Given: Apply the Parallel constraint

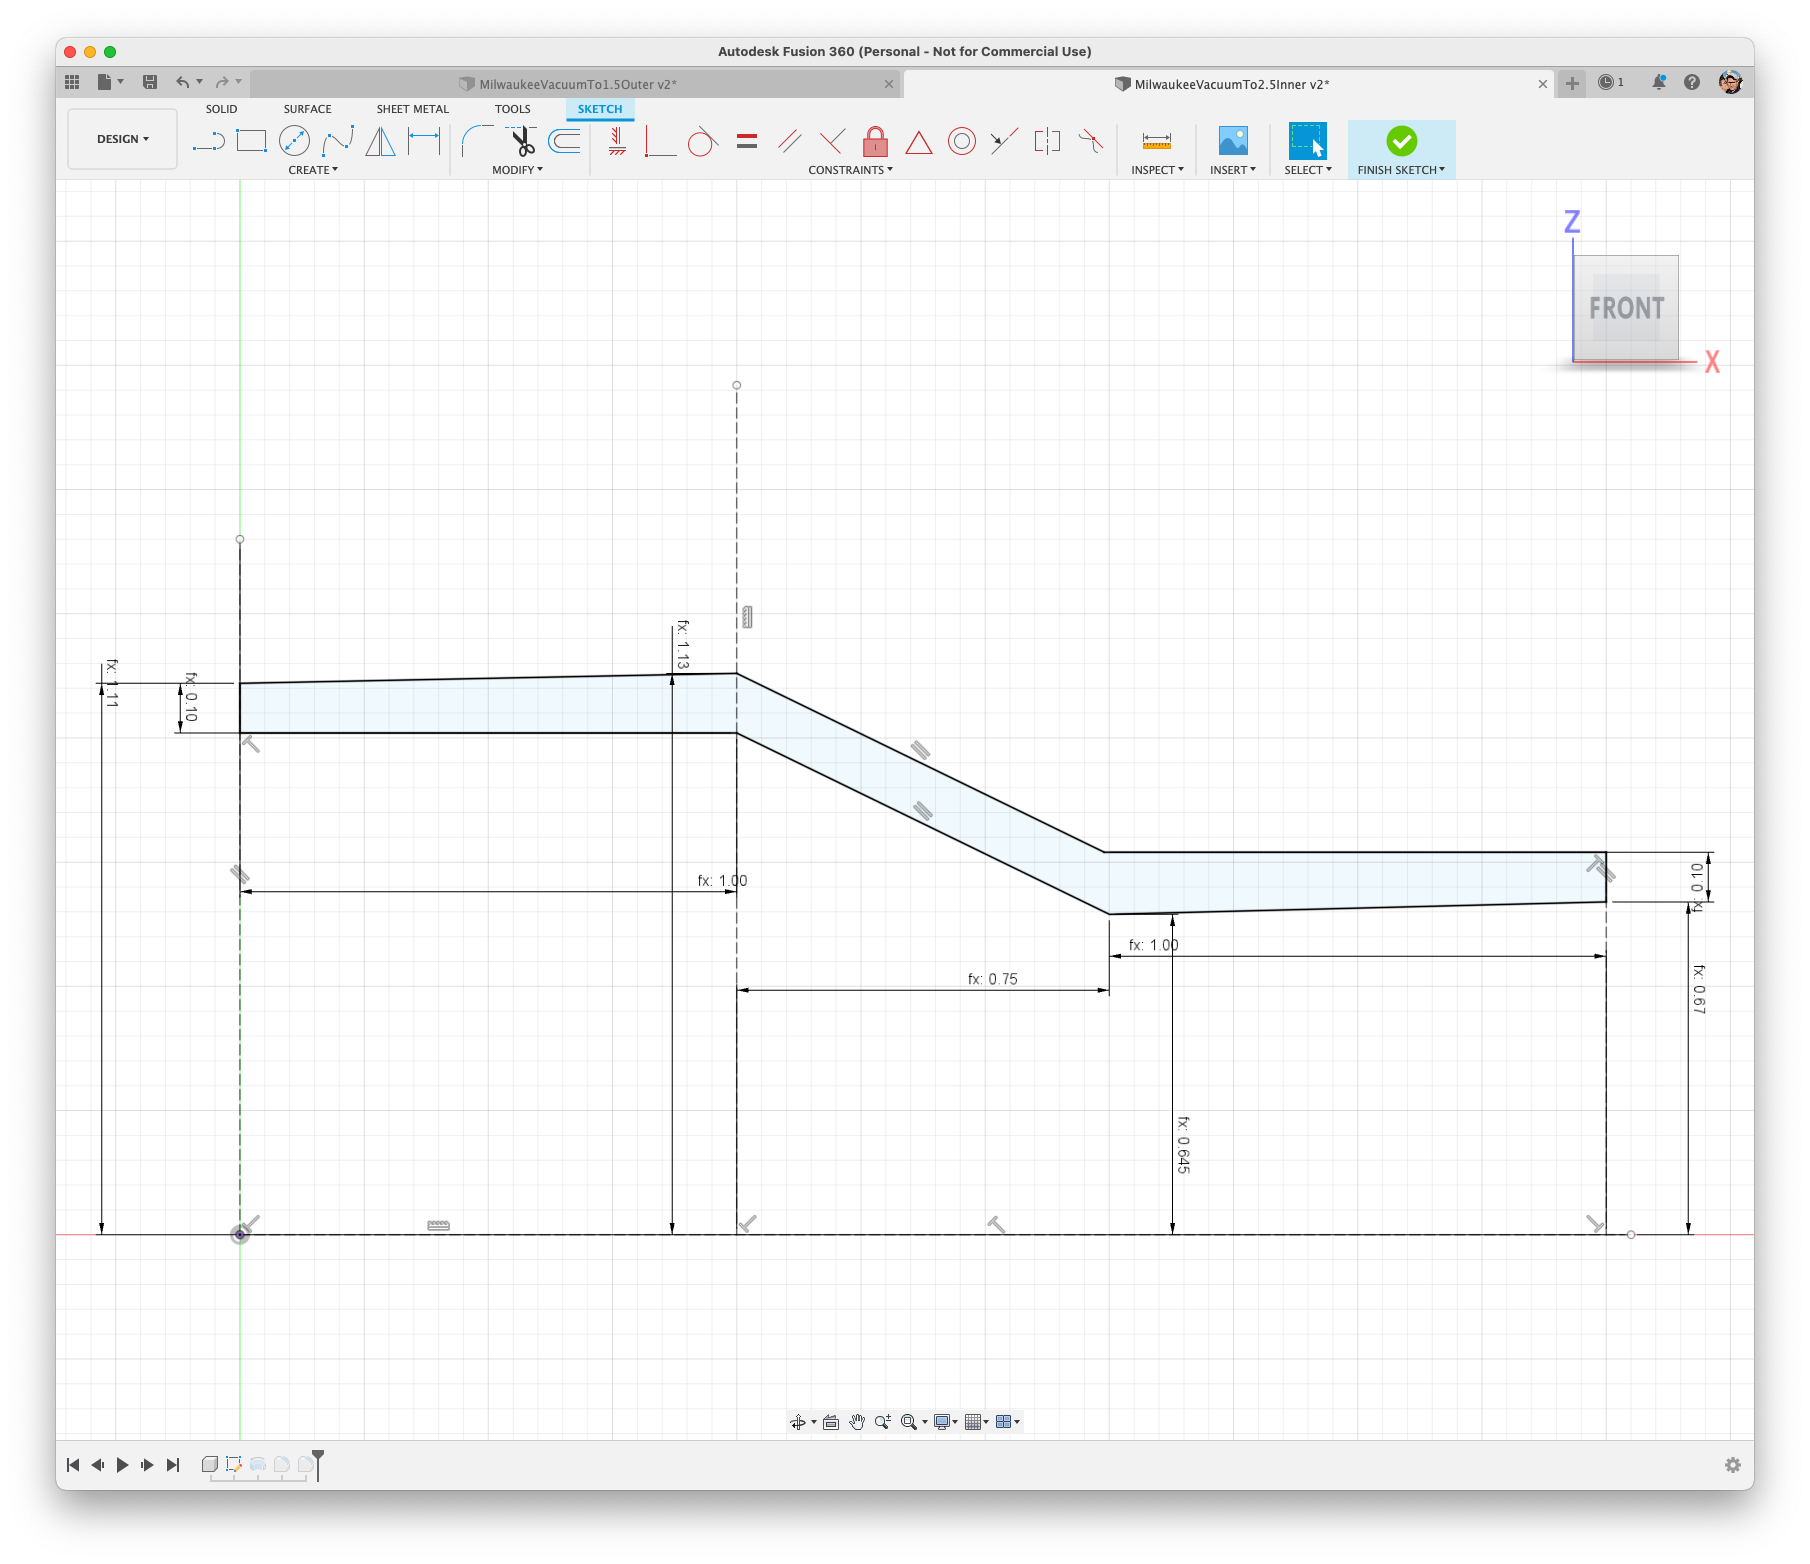Looking at the screenshot, I should tap(790, 141).
